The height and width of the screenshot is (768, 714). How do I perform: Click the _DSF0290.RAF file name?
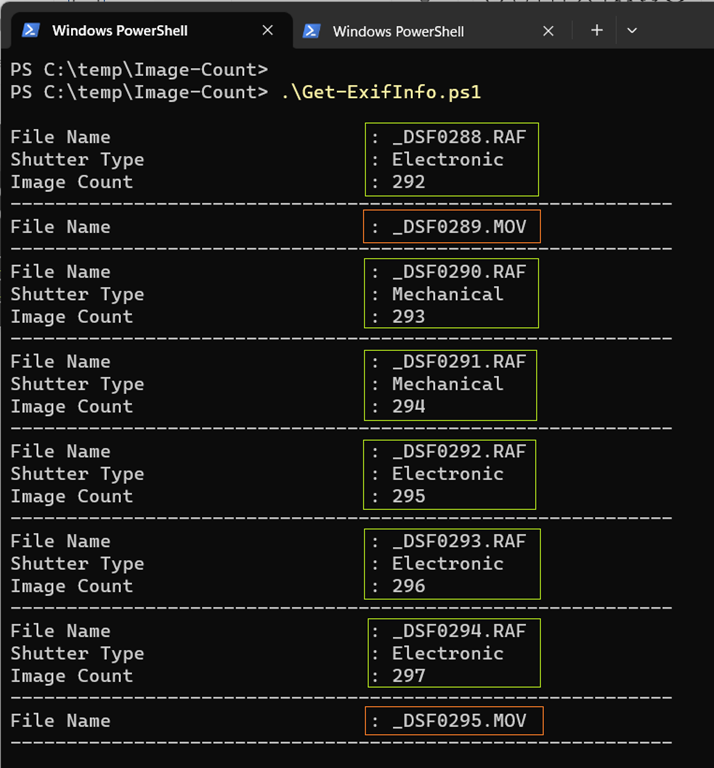(x=459, y=272)
